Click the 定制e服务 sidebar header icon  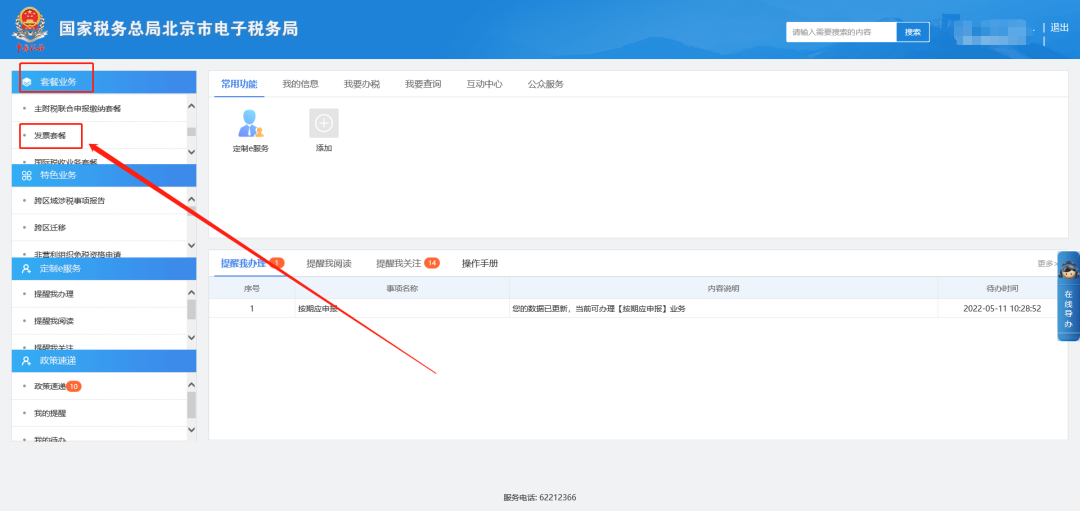pyautogui.click(x=27, y=268)
